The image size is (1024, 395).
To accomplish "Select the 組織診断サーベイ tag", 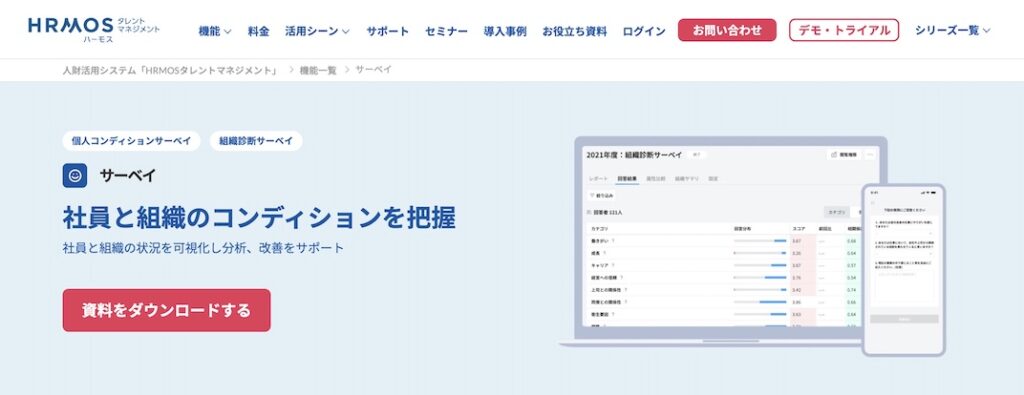I will [x=256, y=141].
